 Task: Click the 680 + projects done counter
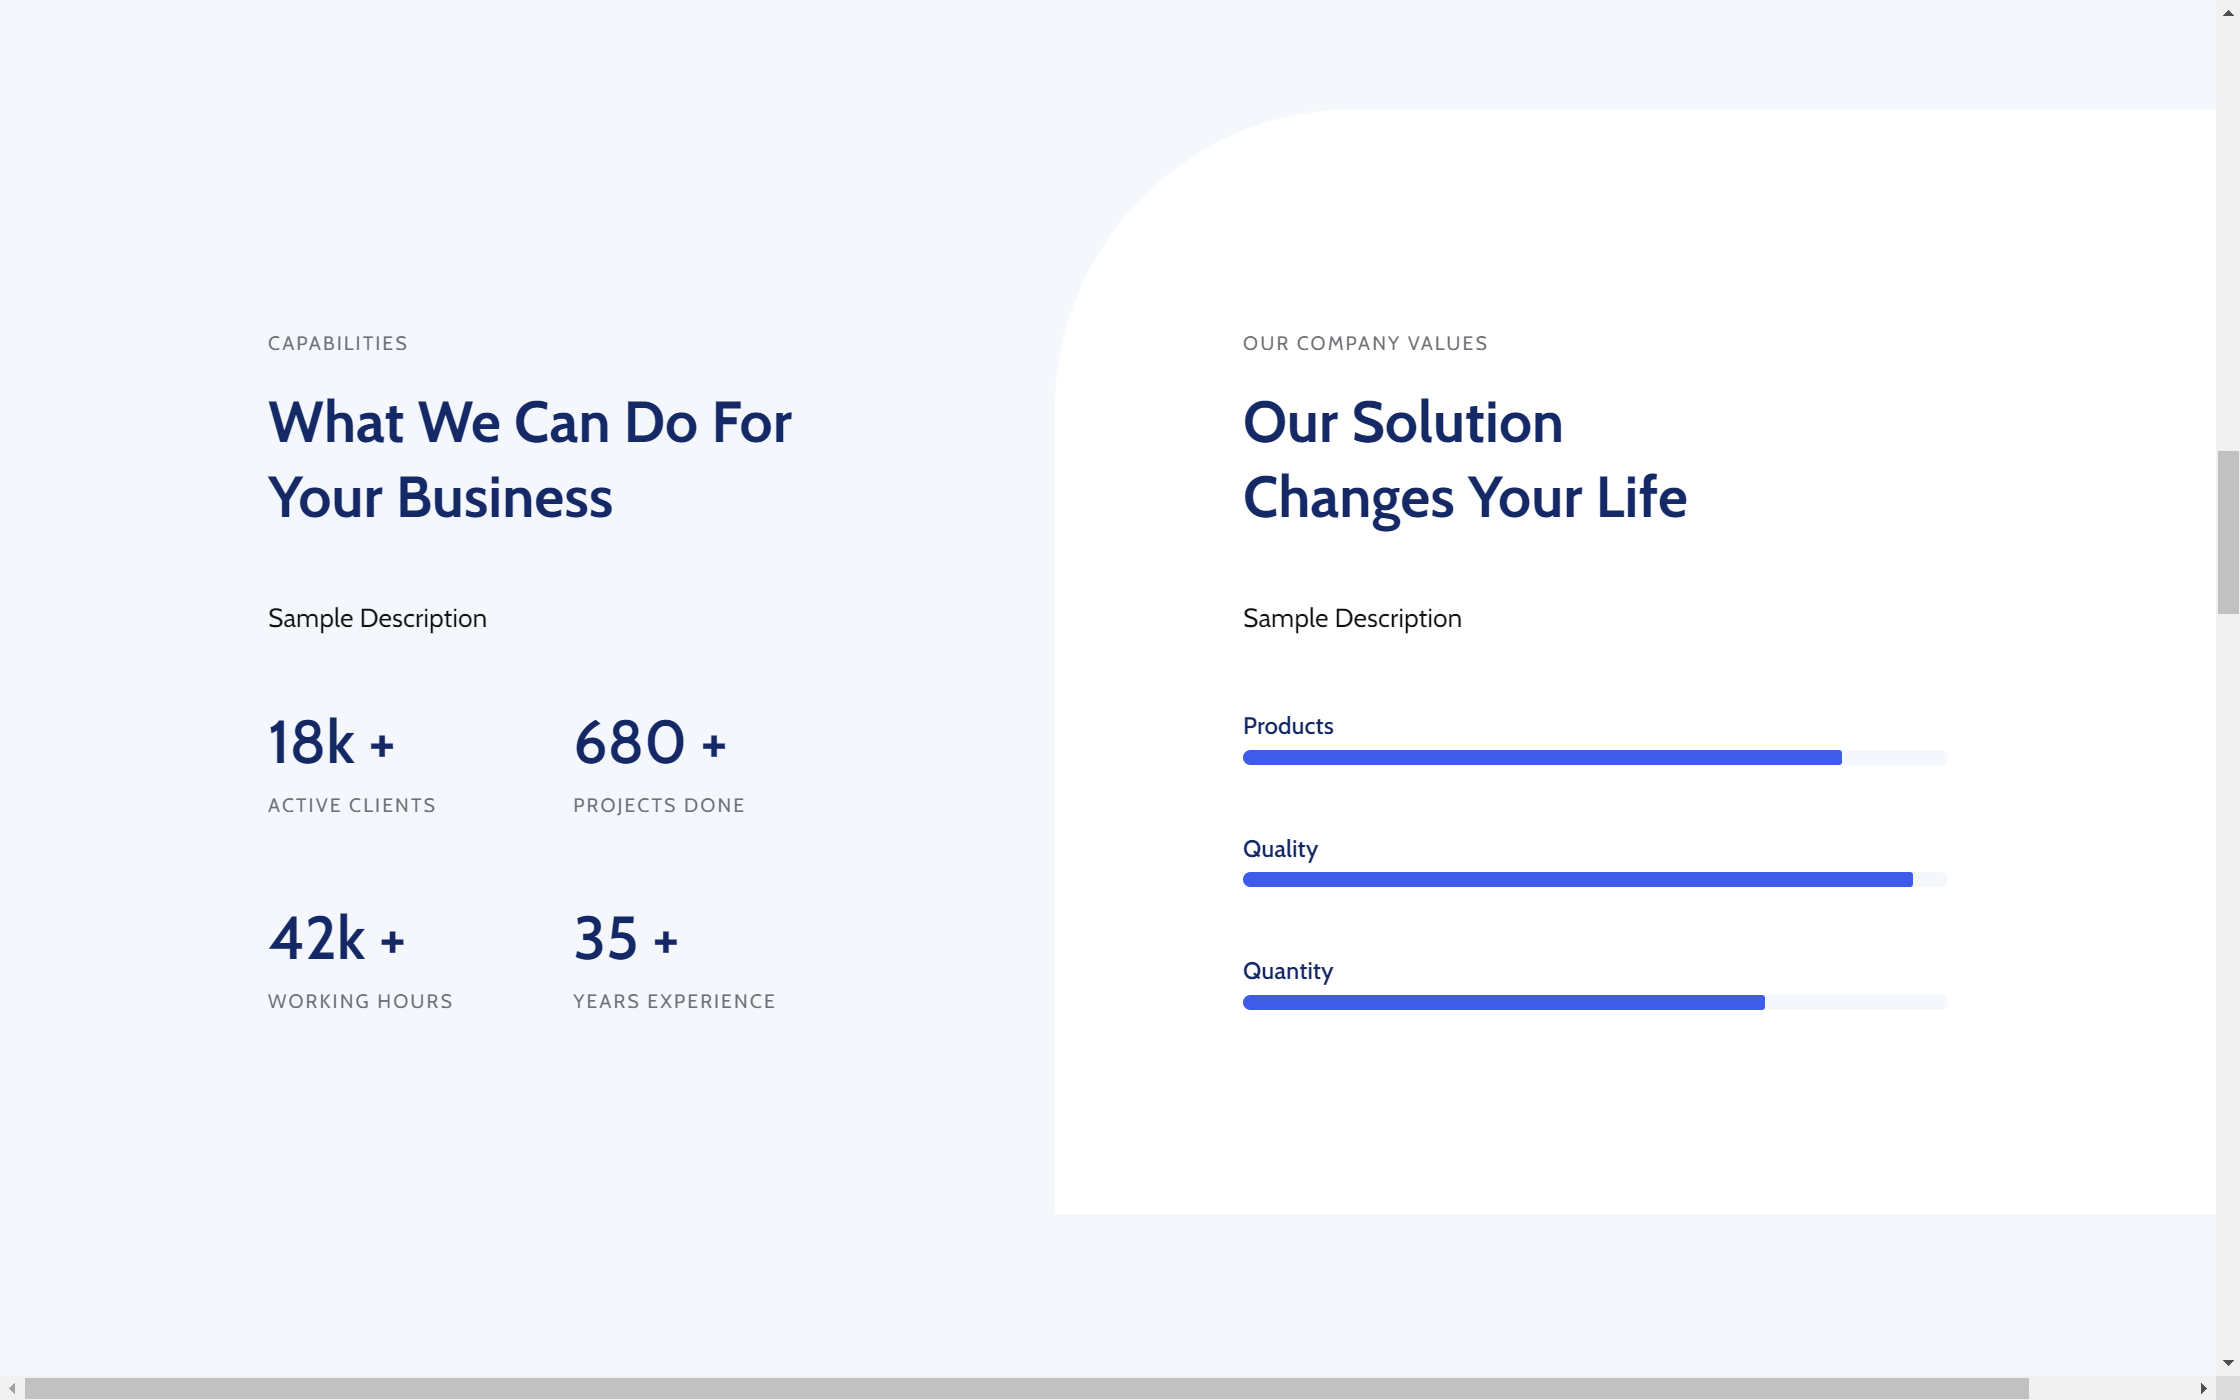(x=649, y=743)
